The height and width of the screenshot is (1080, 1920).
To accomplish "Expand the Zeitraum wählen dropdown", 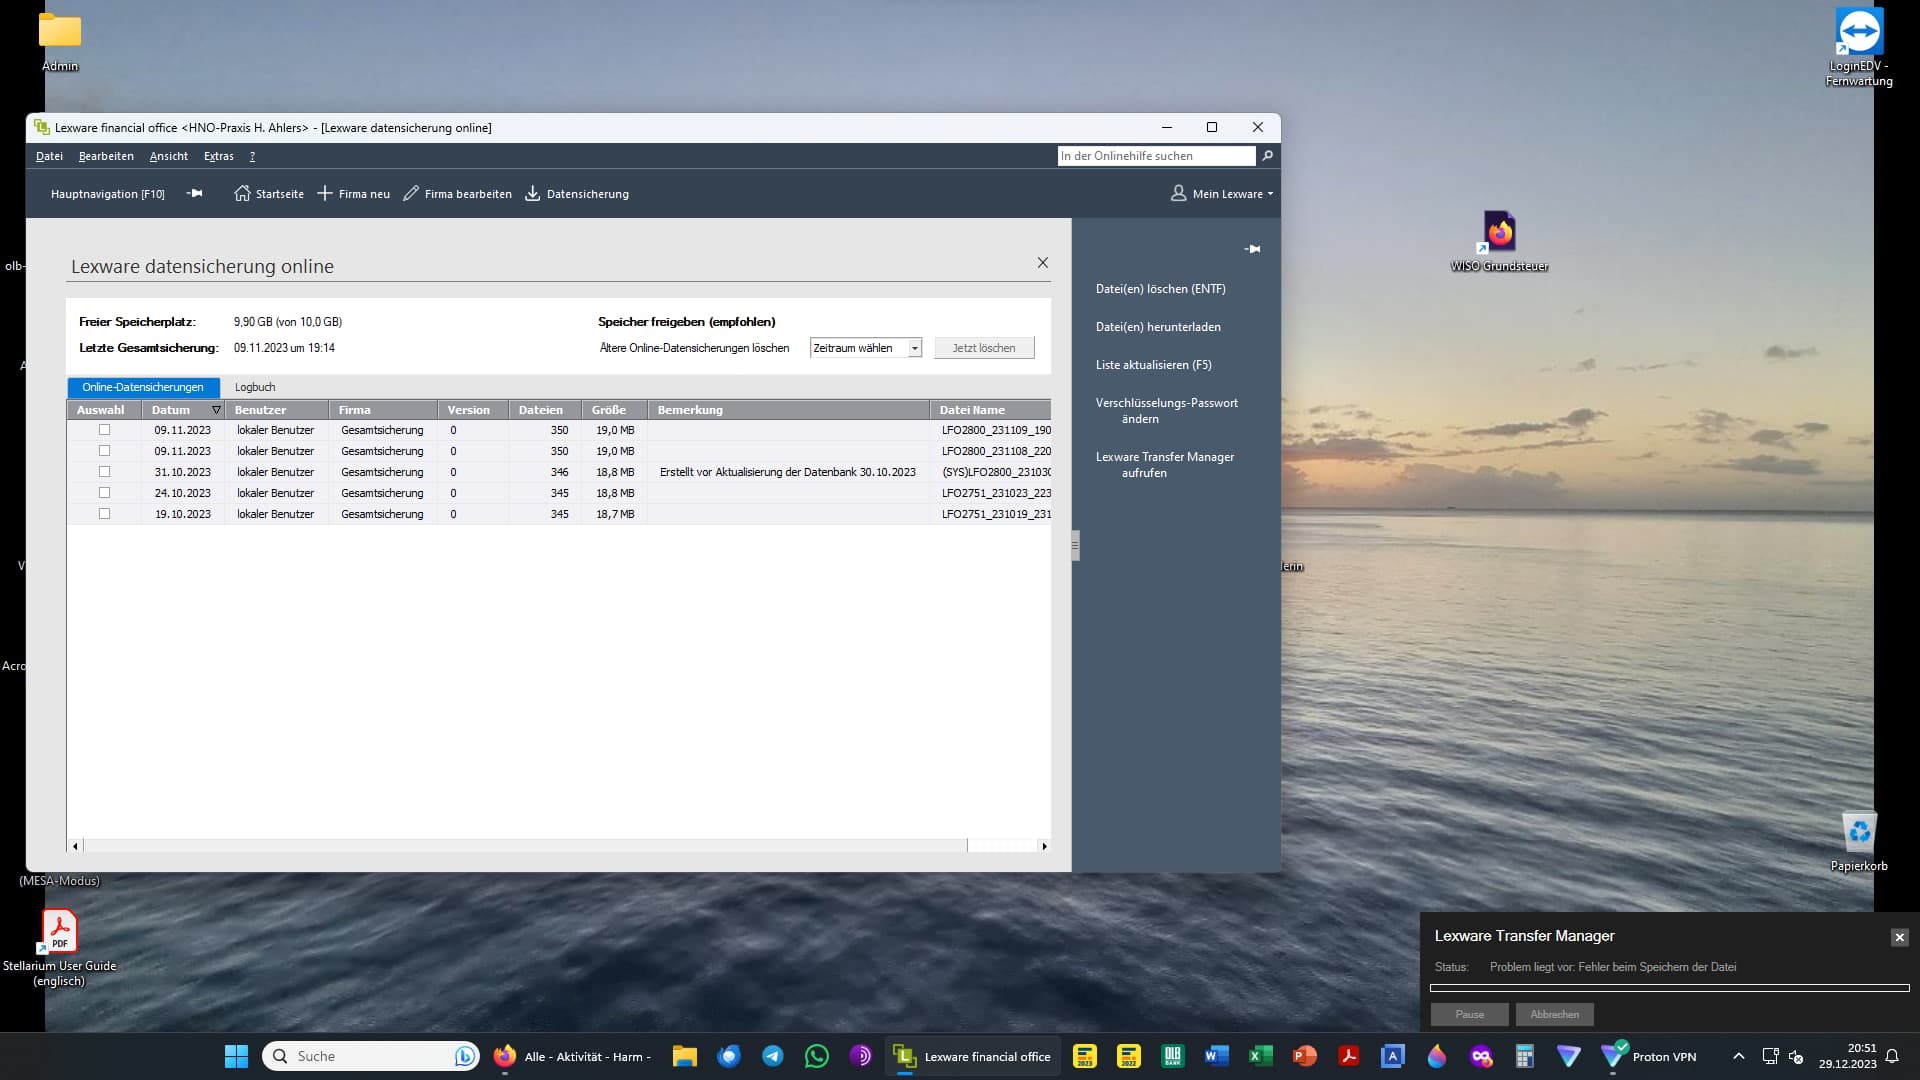I will [x=914, y=348].
